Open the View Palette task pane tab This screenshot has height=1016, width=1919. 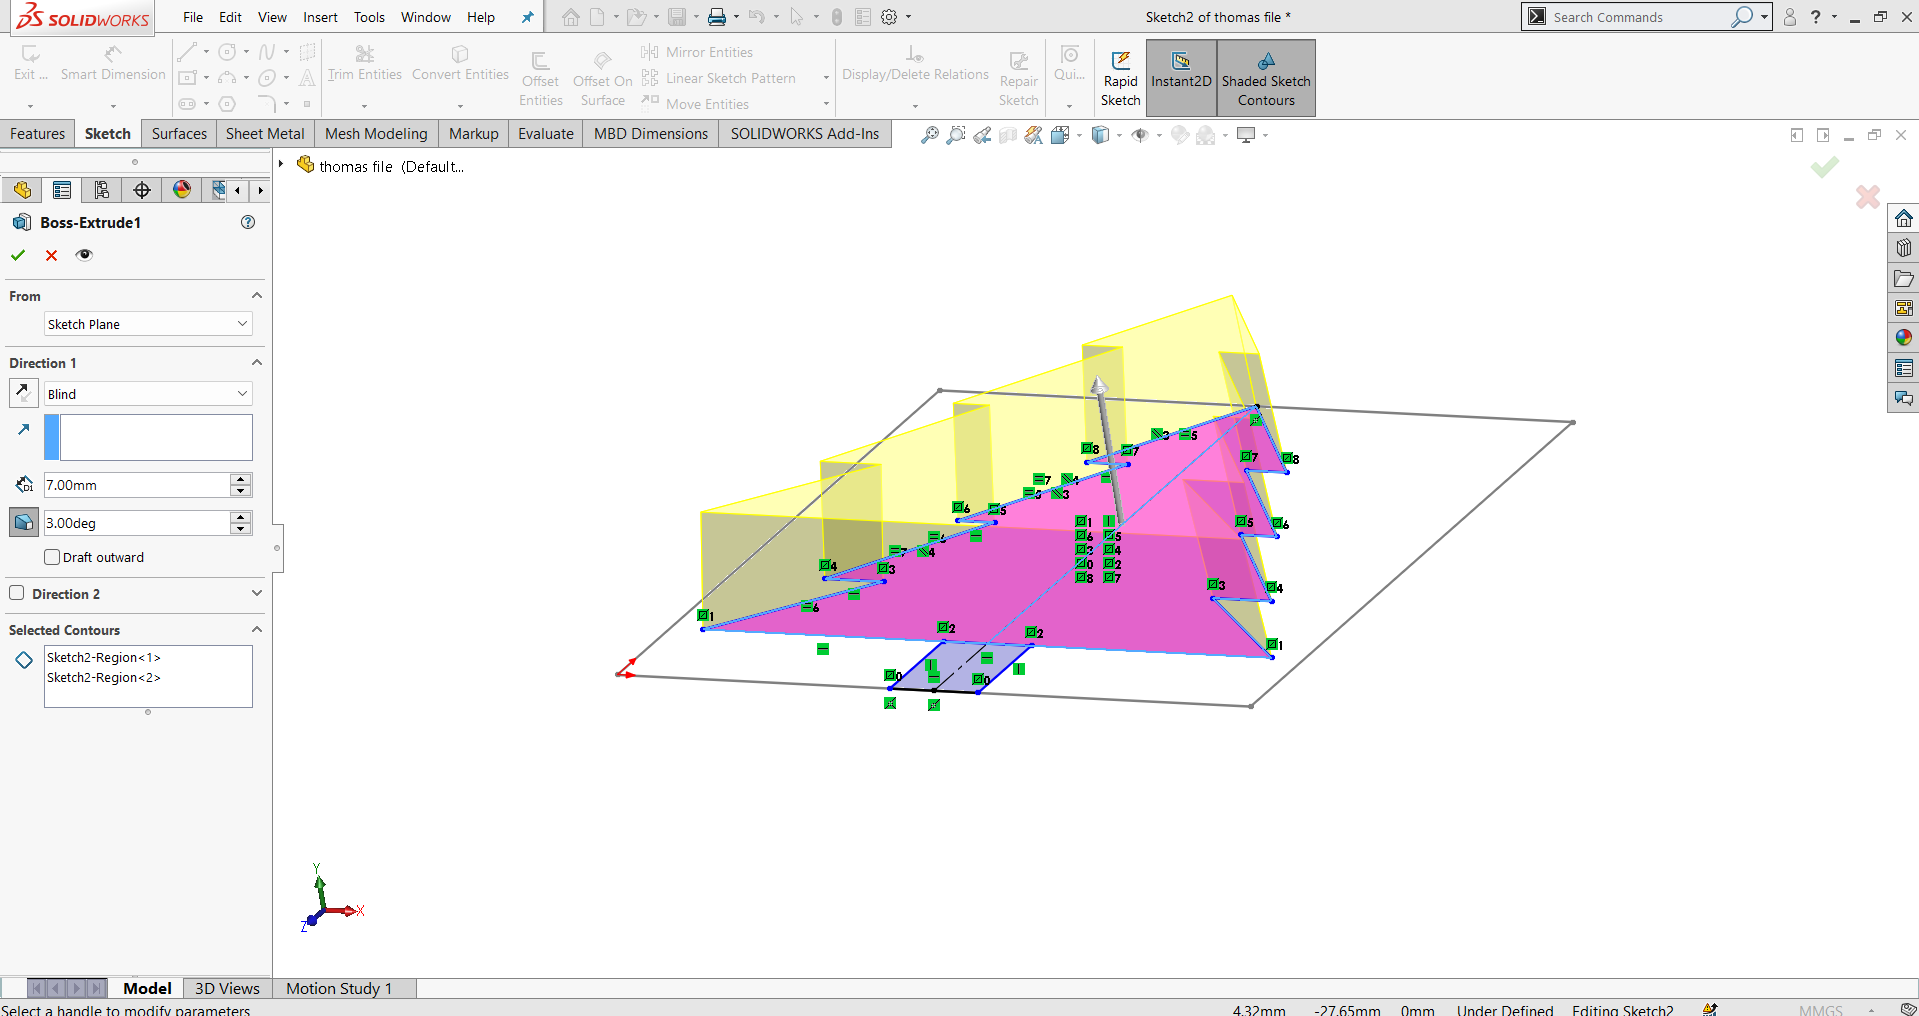point(1903,308)
